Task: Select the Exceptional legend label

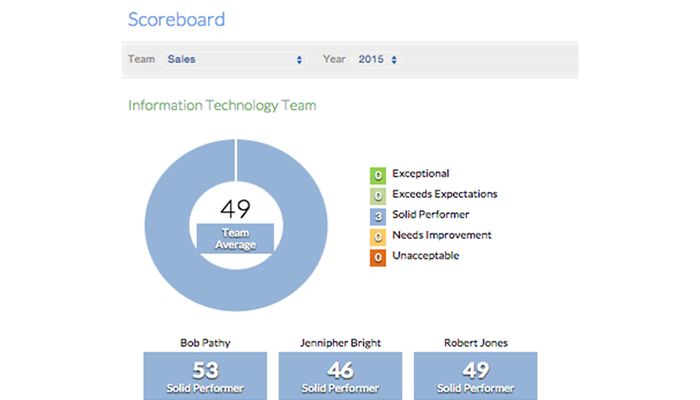Action: click(421, 174)
